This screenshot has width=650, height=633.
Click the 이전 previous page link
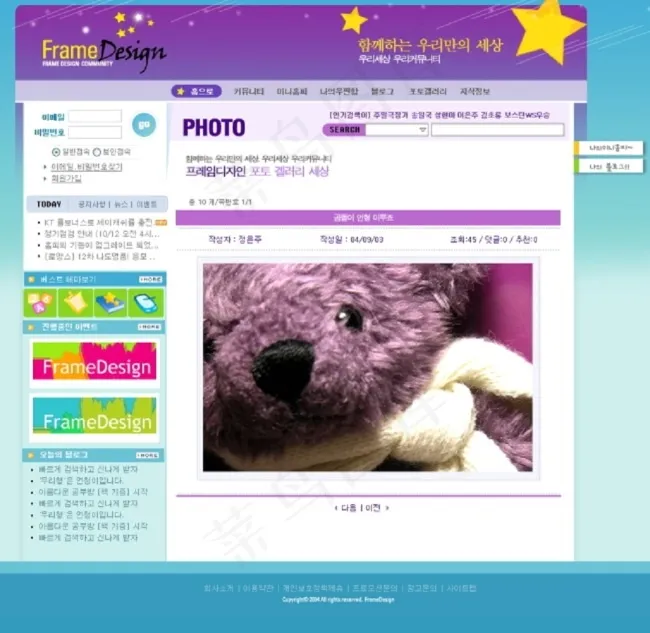[372, 508]
